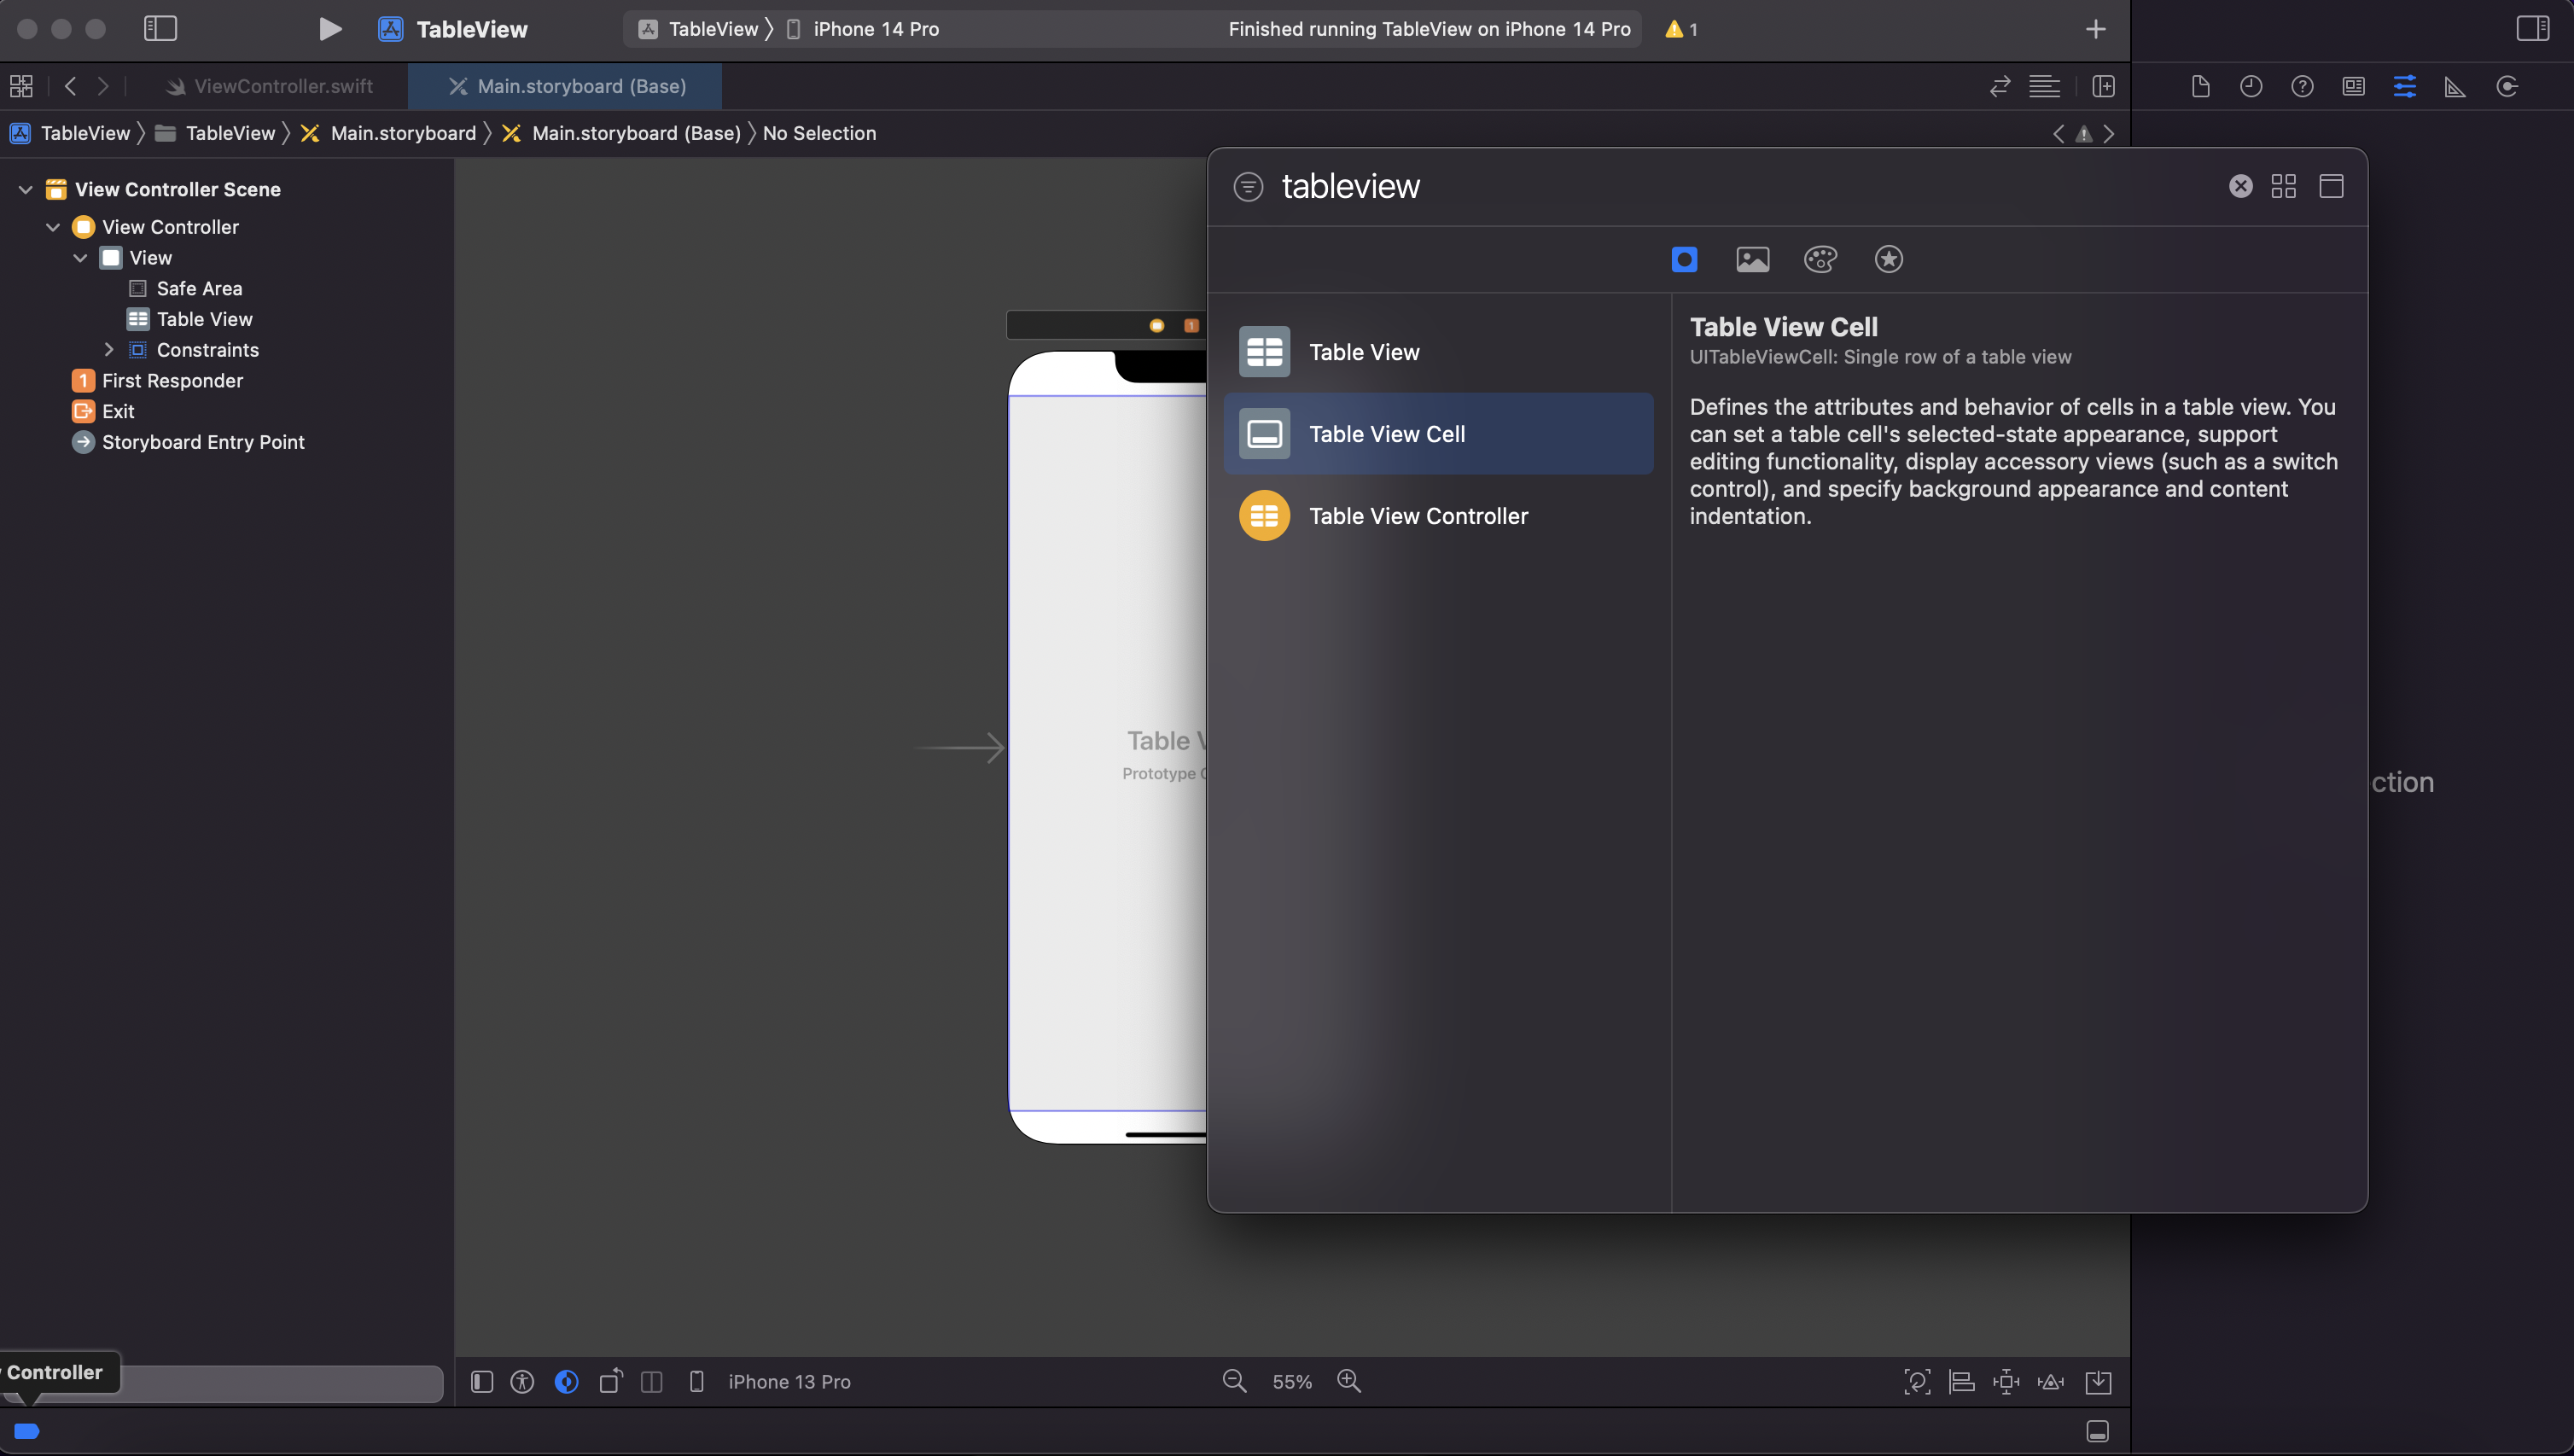Switch library to icon grid view

2283,186
